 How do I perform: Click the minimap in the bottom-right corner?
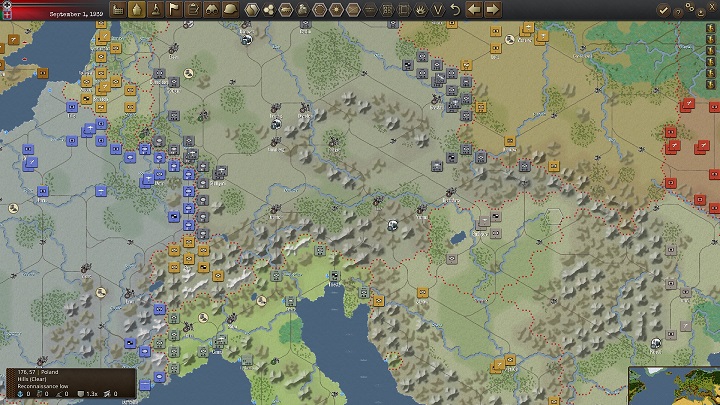tap(674, 386)
